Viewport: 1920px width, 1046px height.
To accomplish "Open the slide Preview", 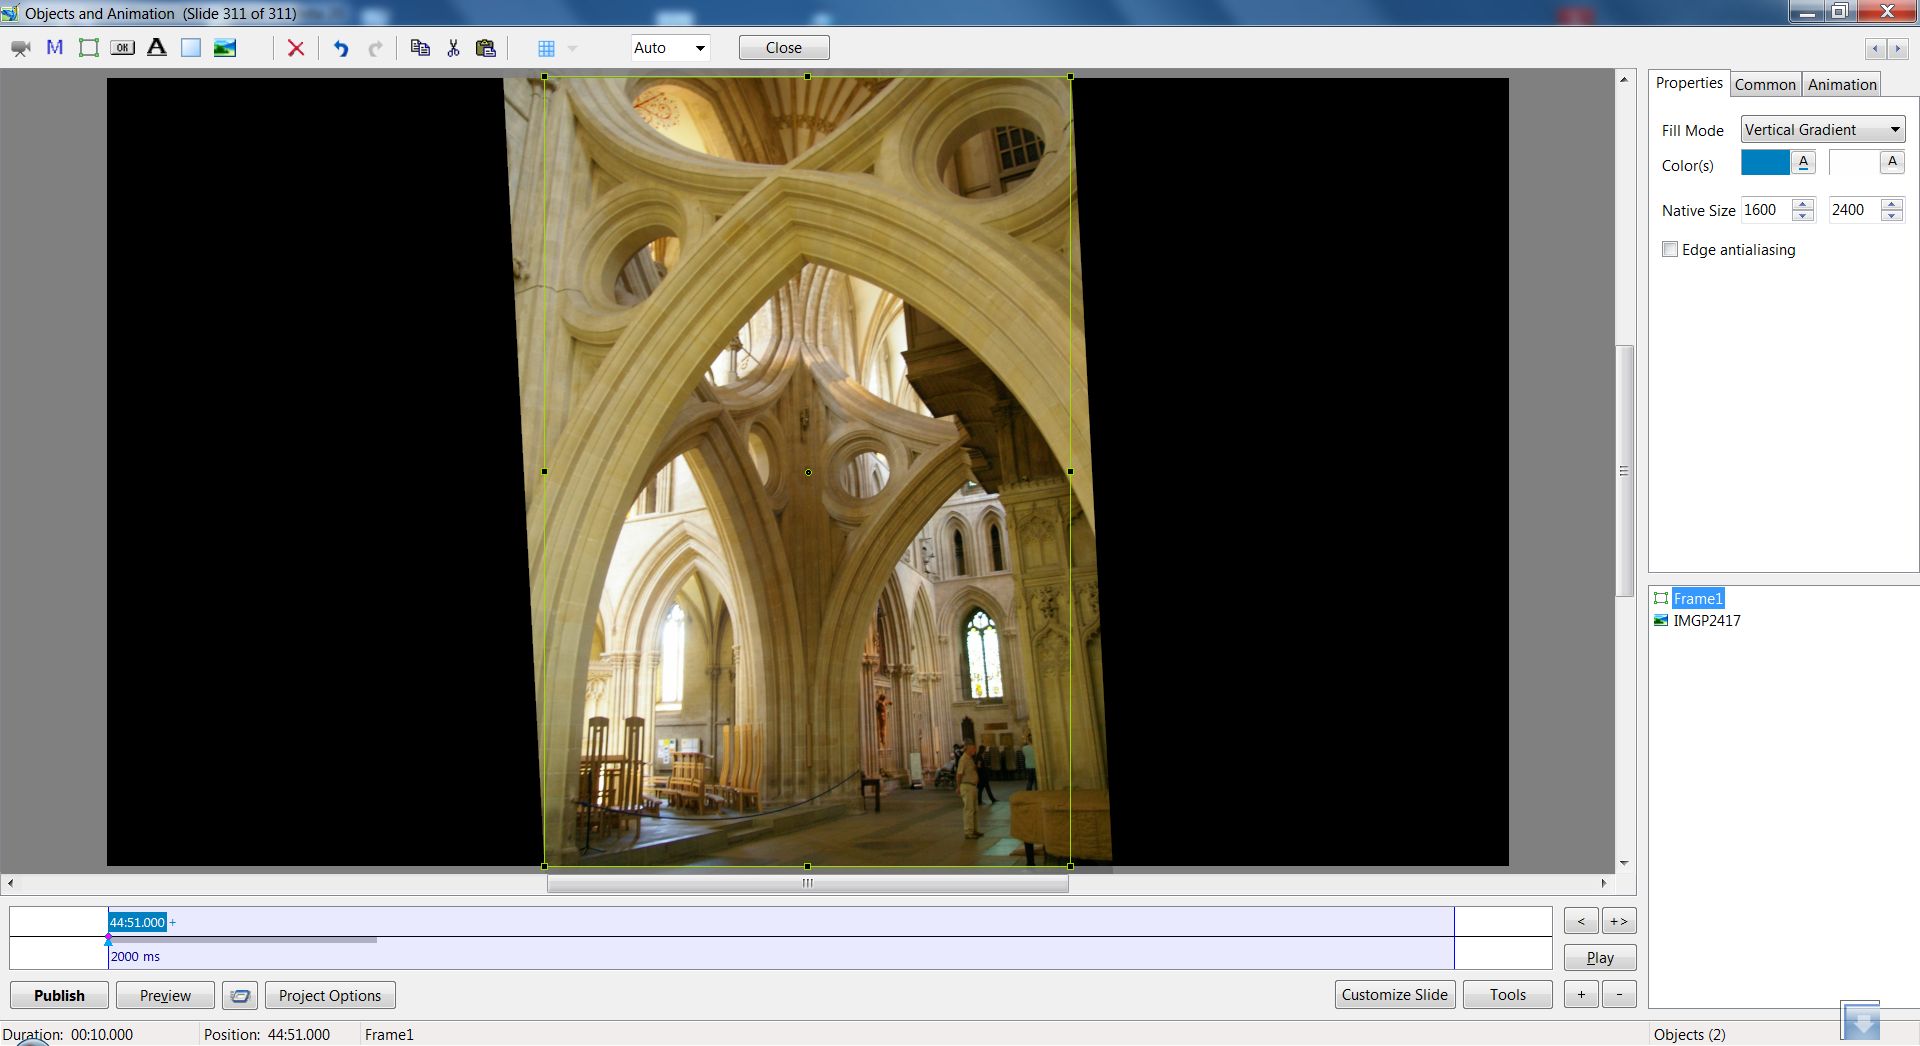I will click(165, 995).
